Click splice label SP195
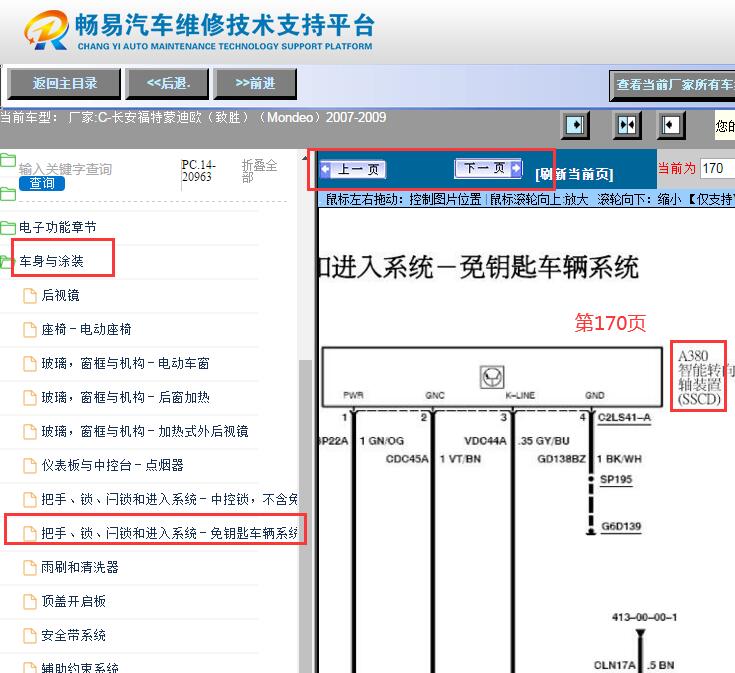 tap(616, 479)
